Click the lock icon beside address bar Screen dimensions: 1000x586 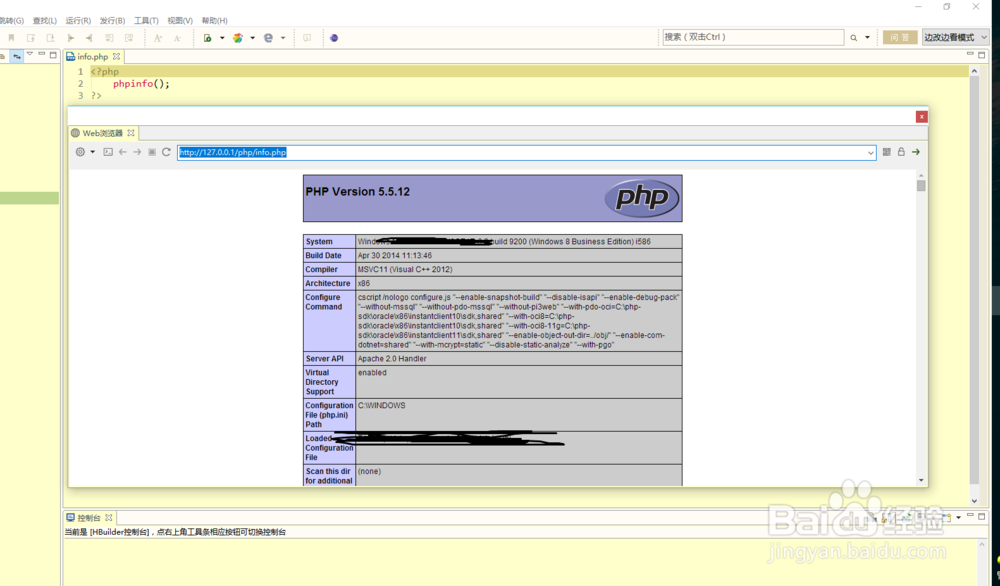pyautogui.click(x=901, y=152)
